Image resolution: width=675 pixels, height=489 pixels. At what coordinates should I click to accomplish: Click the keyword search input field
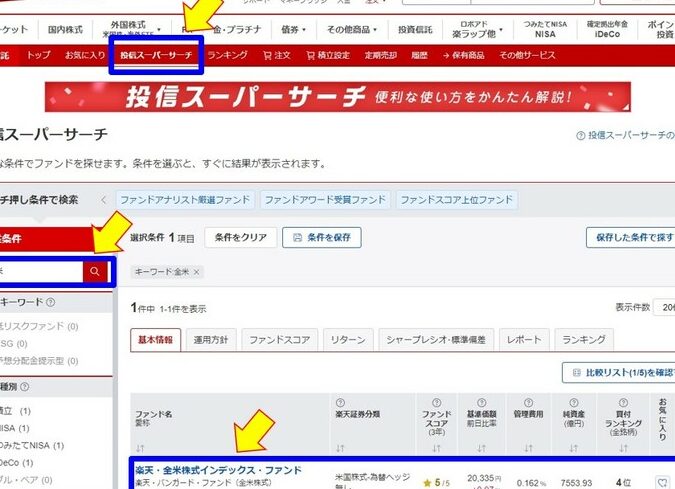pyautogui.click(x=41, y=271)
